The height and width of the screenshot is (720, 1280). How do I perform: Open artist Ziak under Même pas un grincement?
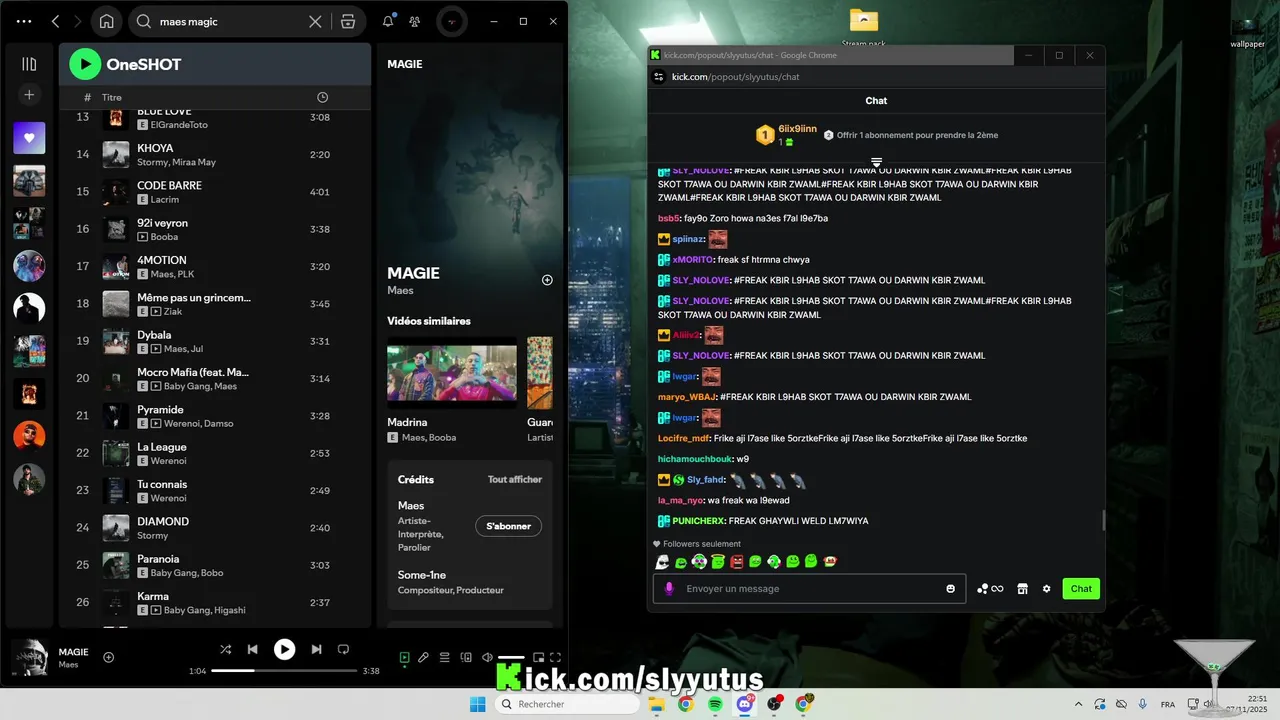pos(174,312)
